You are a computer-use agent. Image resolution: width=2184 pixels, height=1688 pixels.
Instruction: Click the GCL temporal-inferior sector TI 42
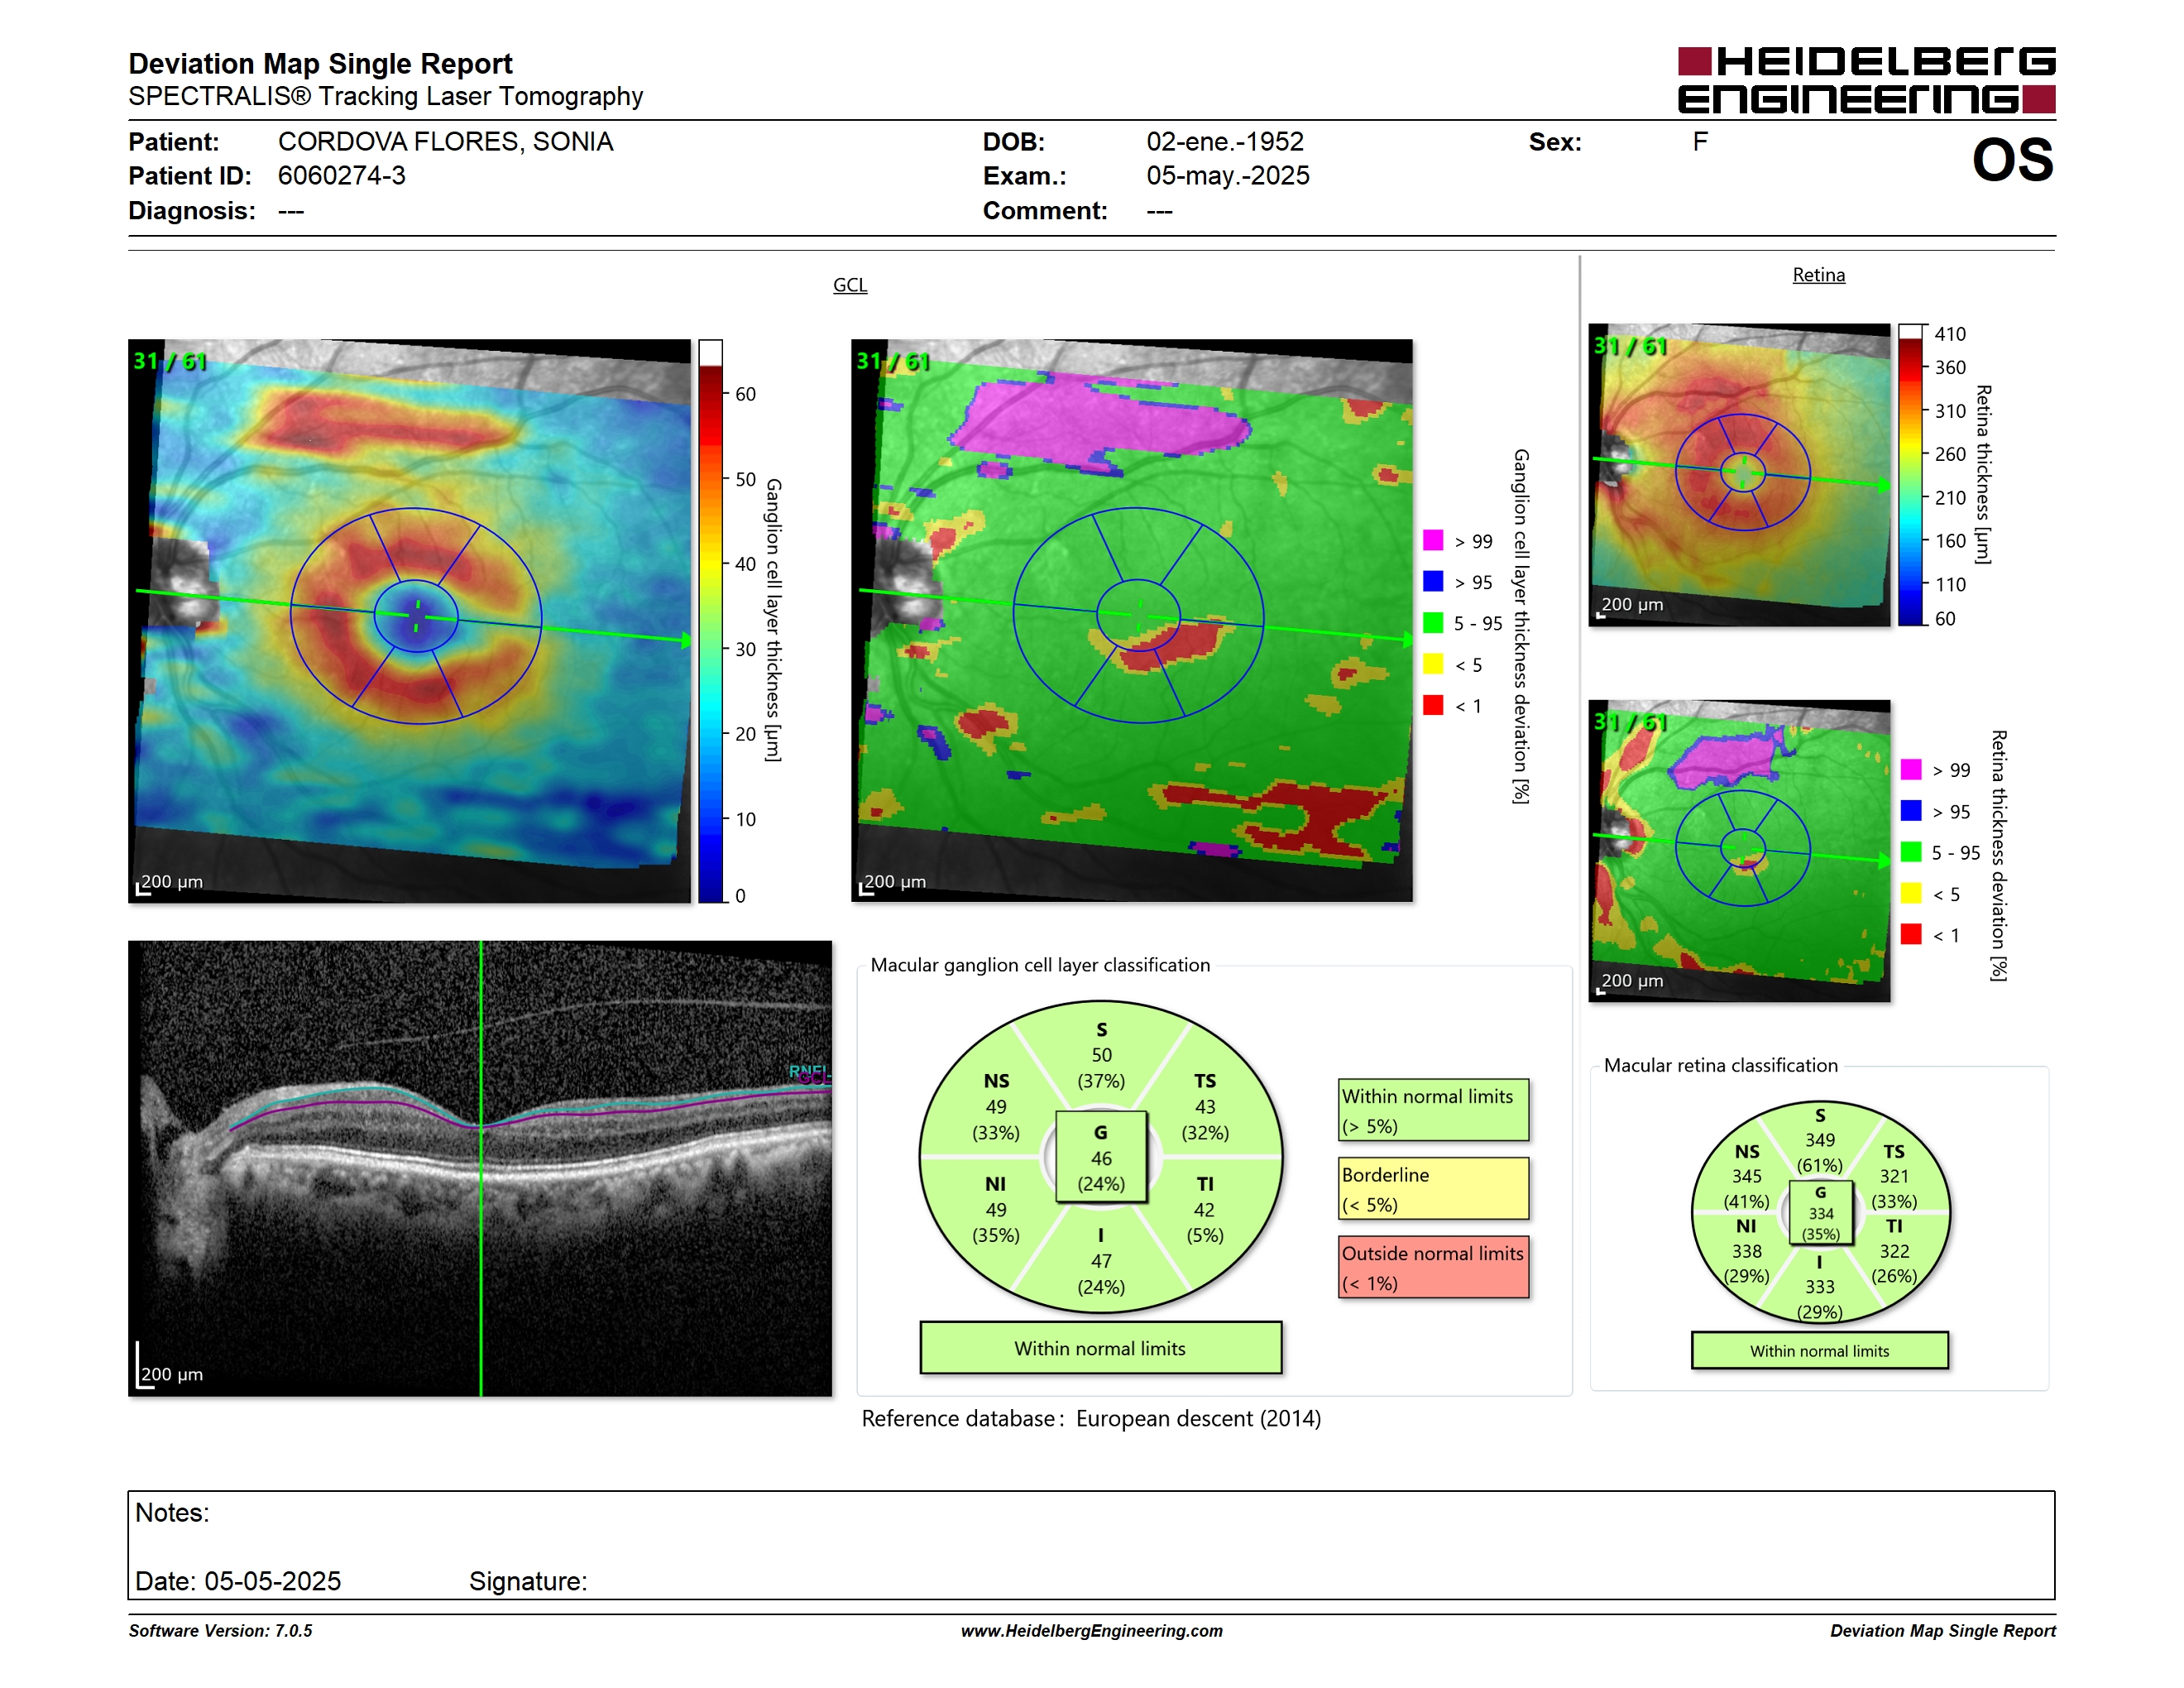pos(1205,1209)
